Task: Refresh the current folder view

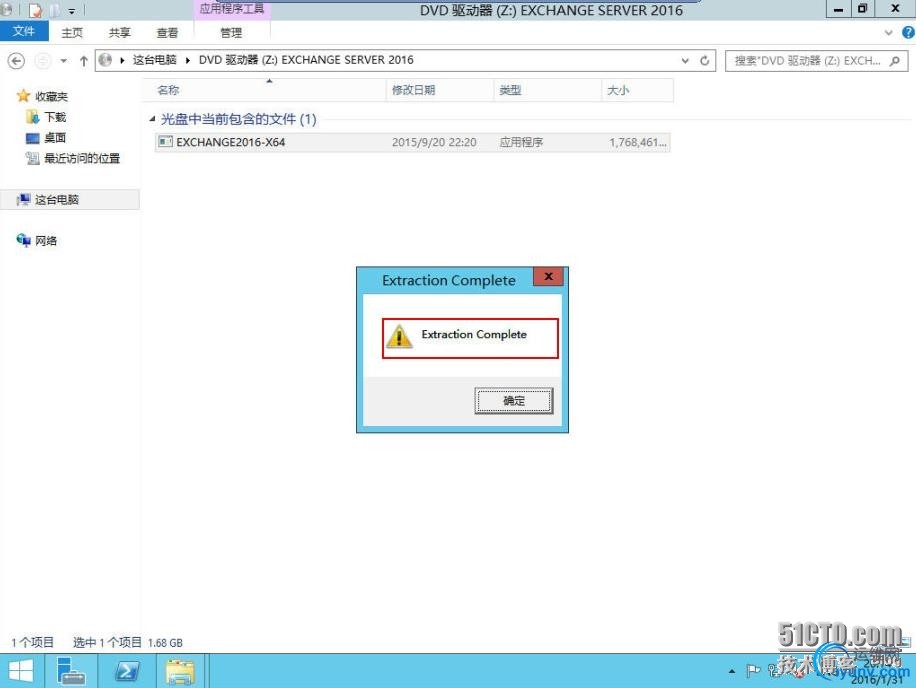Action: [x=705, y=61]
